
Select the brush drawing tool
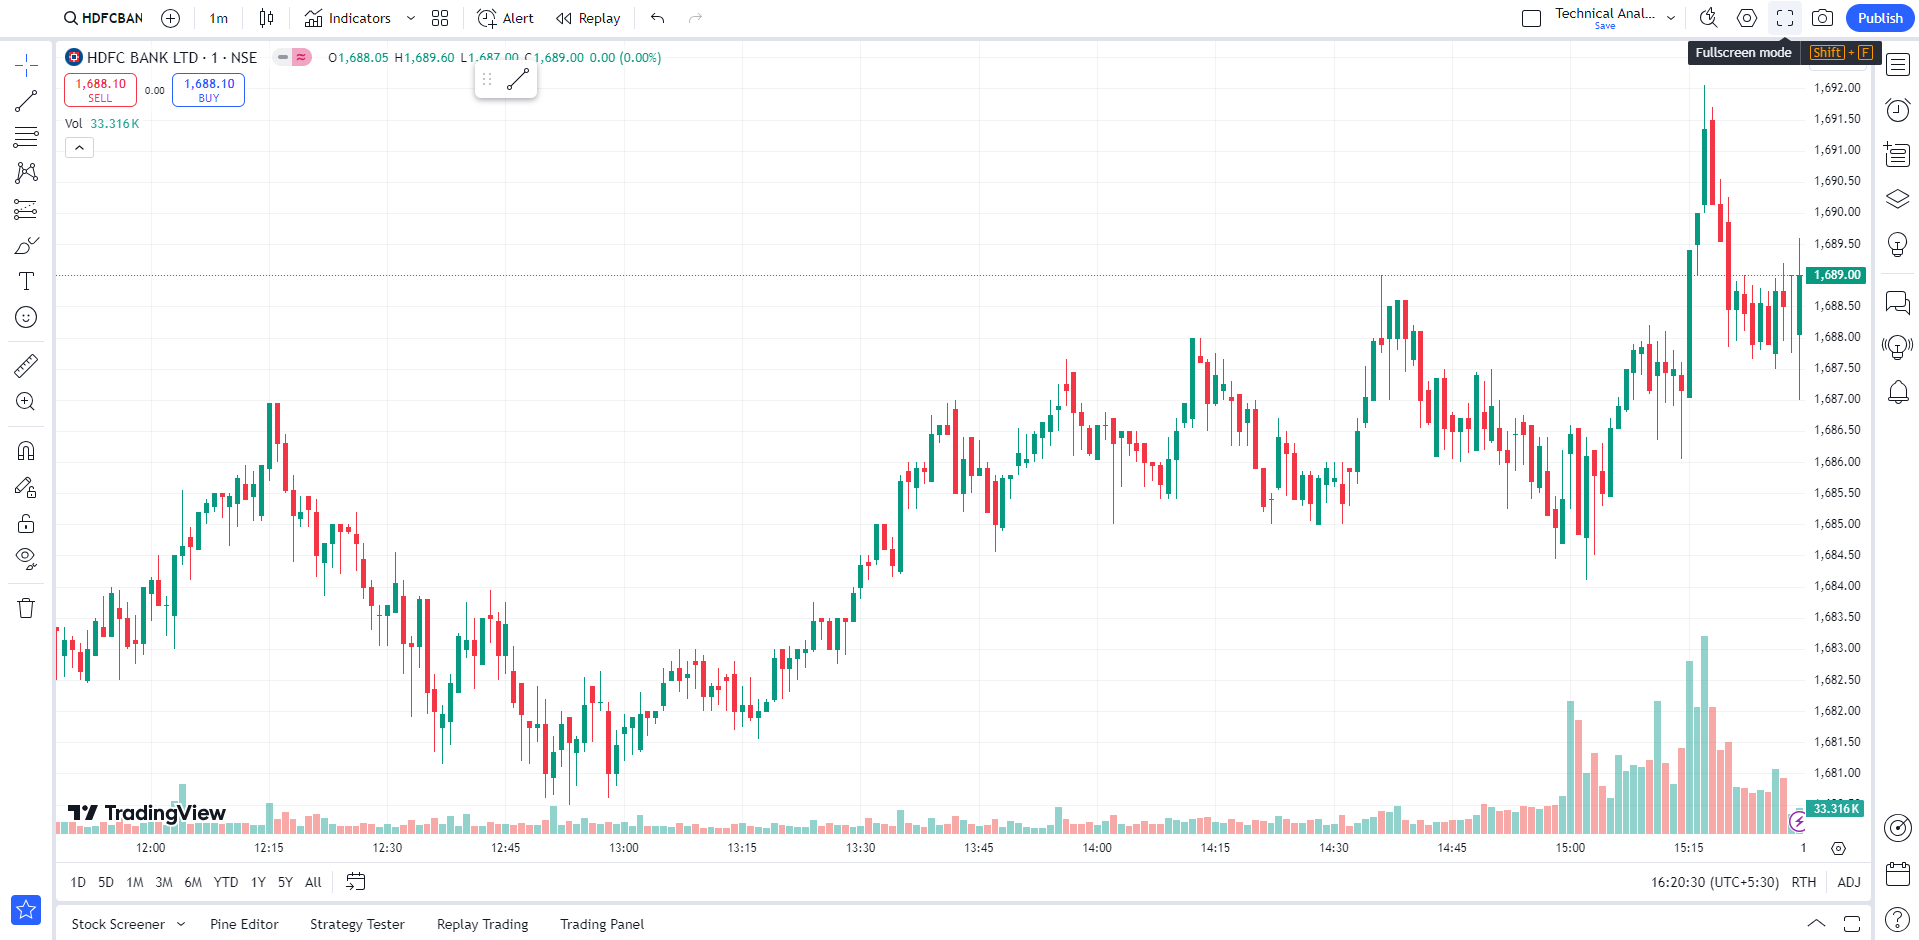pos(26,245)
